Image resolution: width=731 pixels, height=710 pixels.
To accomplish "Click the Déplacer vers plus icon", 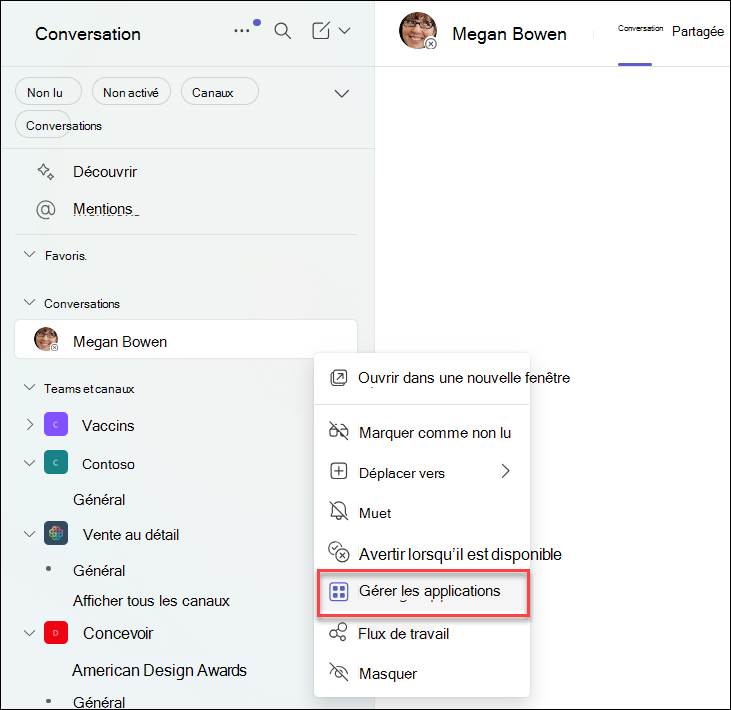I will click(x=339, y=471).
